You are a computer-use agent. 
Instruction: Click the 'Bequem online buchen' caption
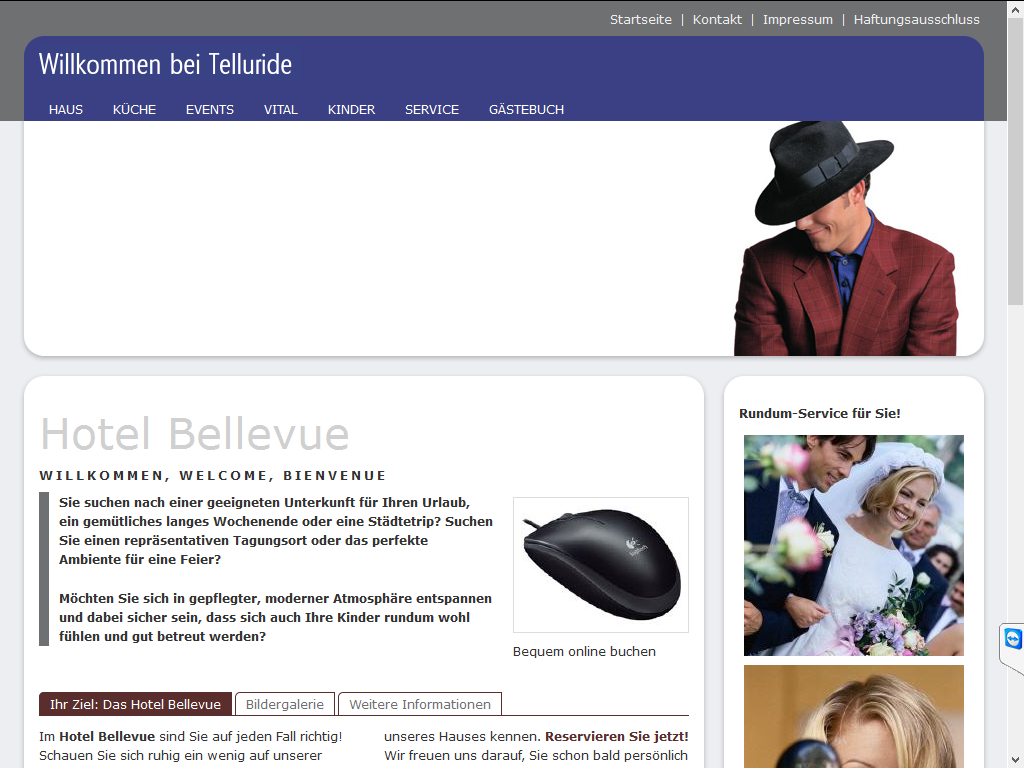584,651
